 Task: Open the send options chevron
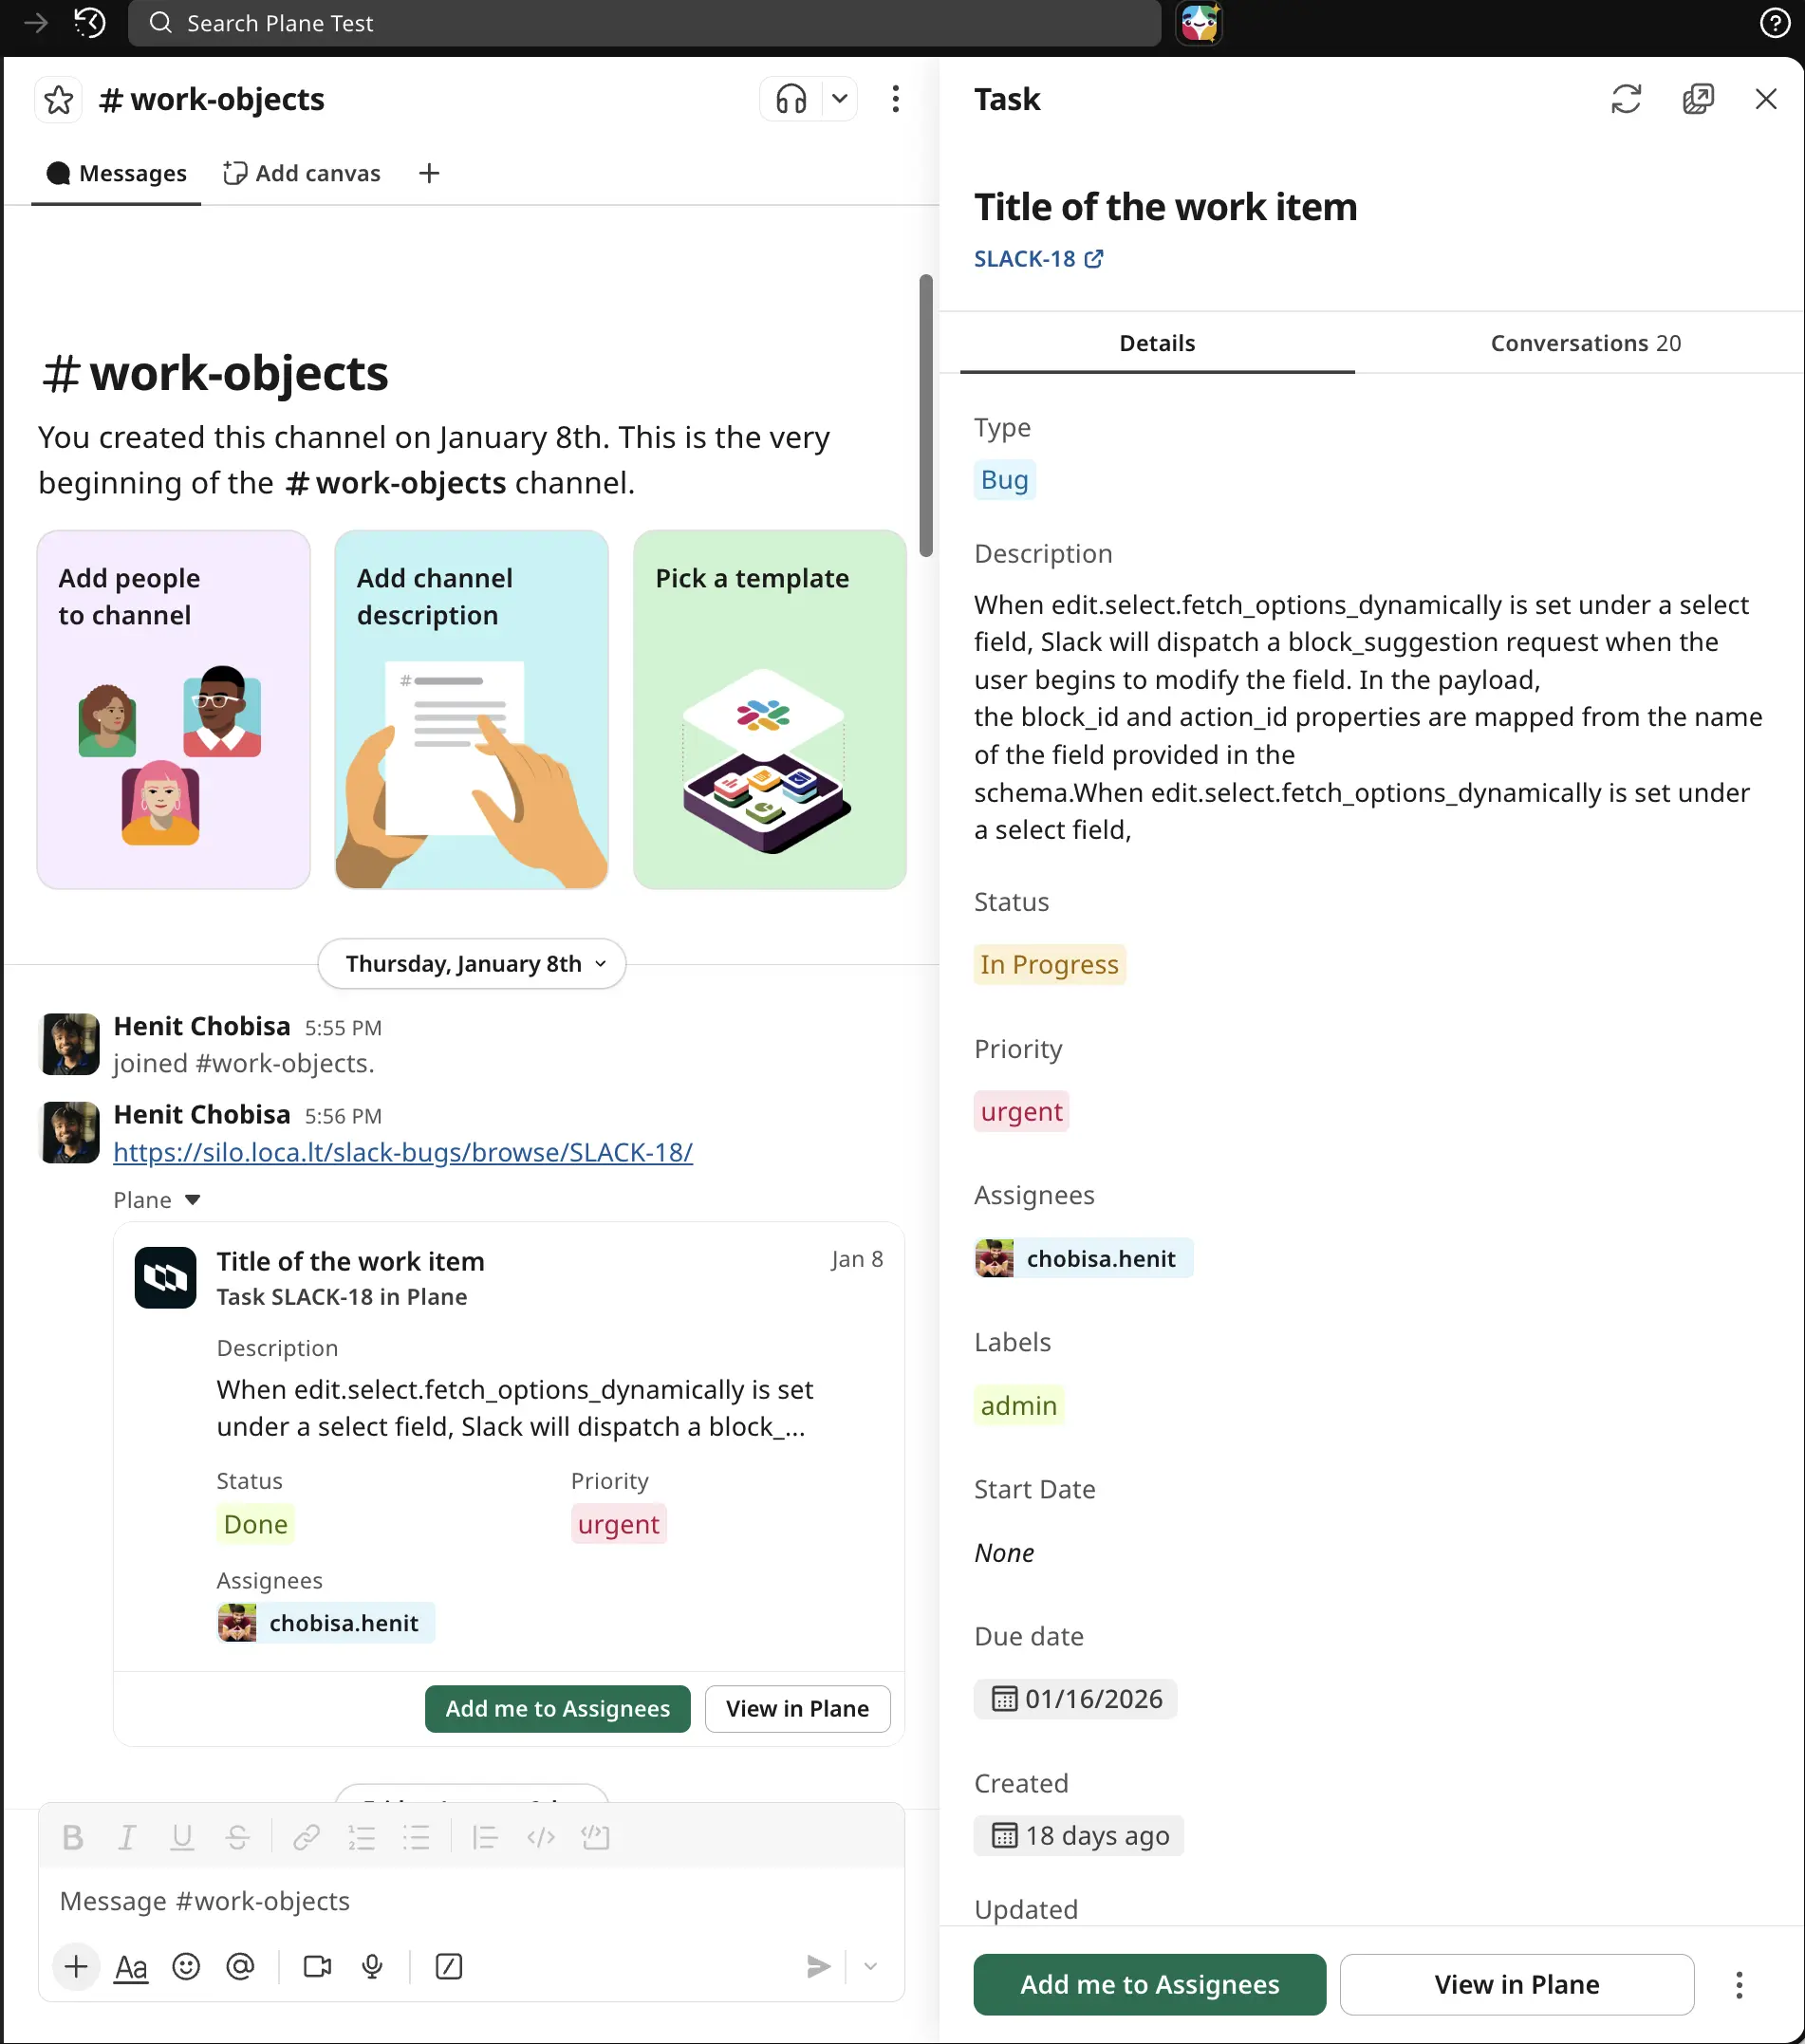pos(869,1966)
